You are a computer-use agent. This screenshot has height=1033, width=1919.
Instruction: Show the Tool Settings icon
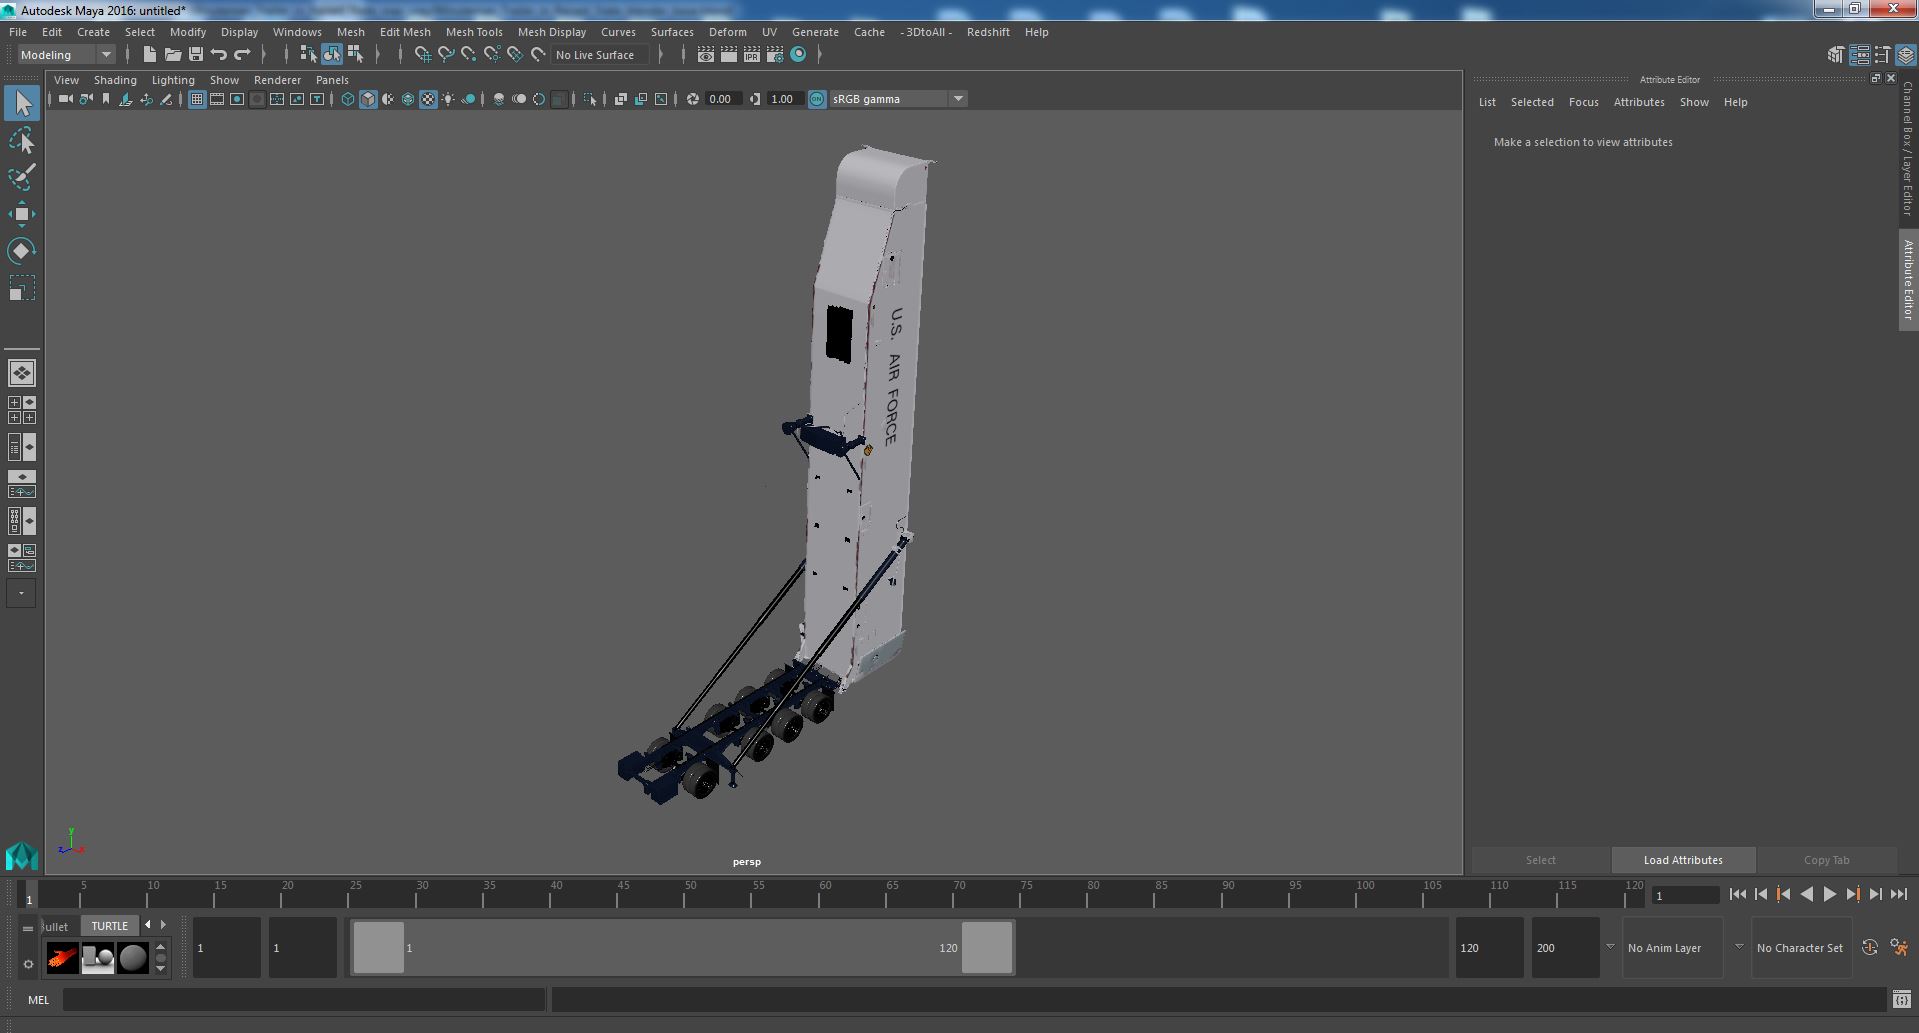(x=1882, y=55)
